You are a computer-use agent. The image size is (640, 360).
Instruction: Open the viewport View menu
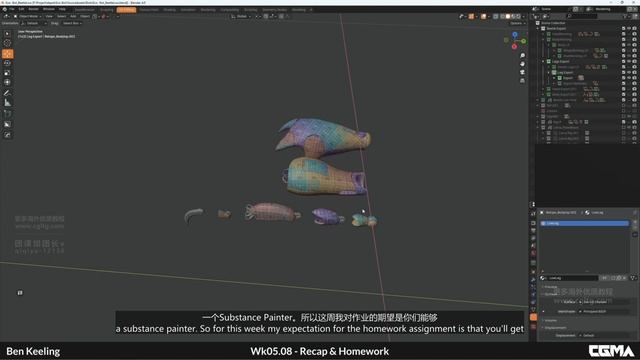[49, 16]
